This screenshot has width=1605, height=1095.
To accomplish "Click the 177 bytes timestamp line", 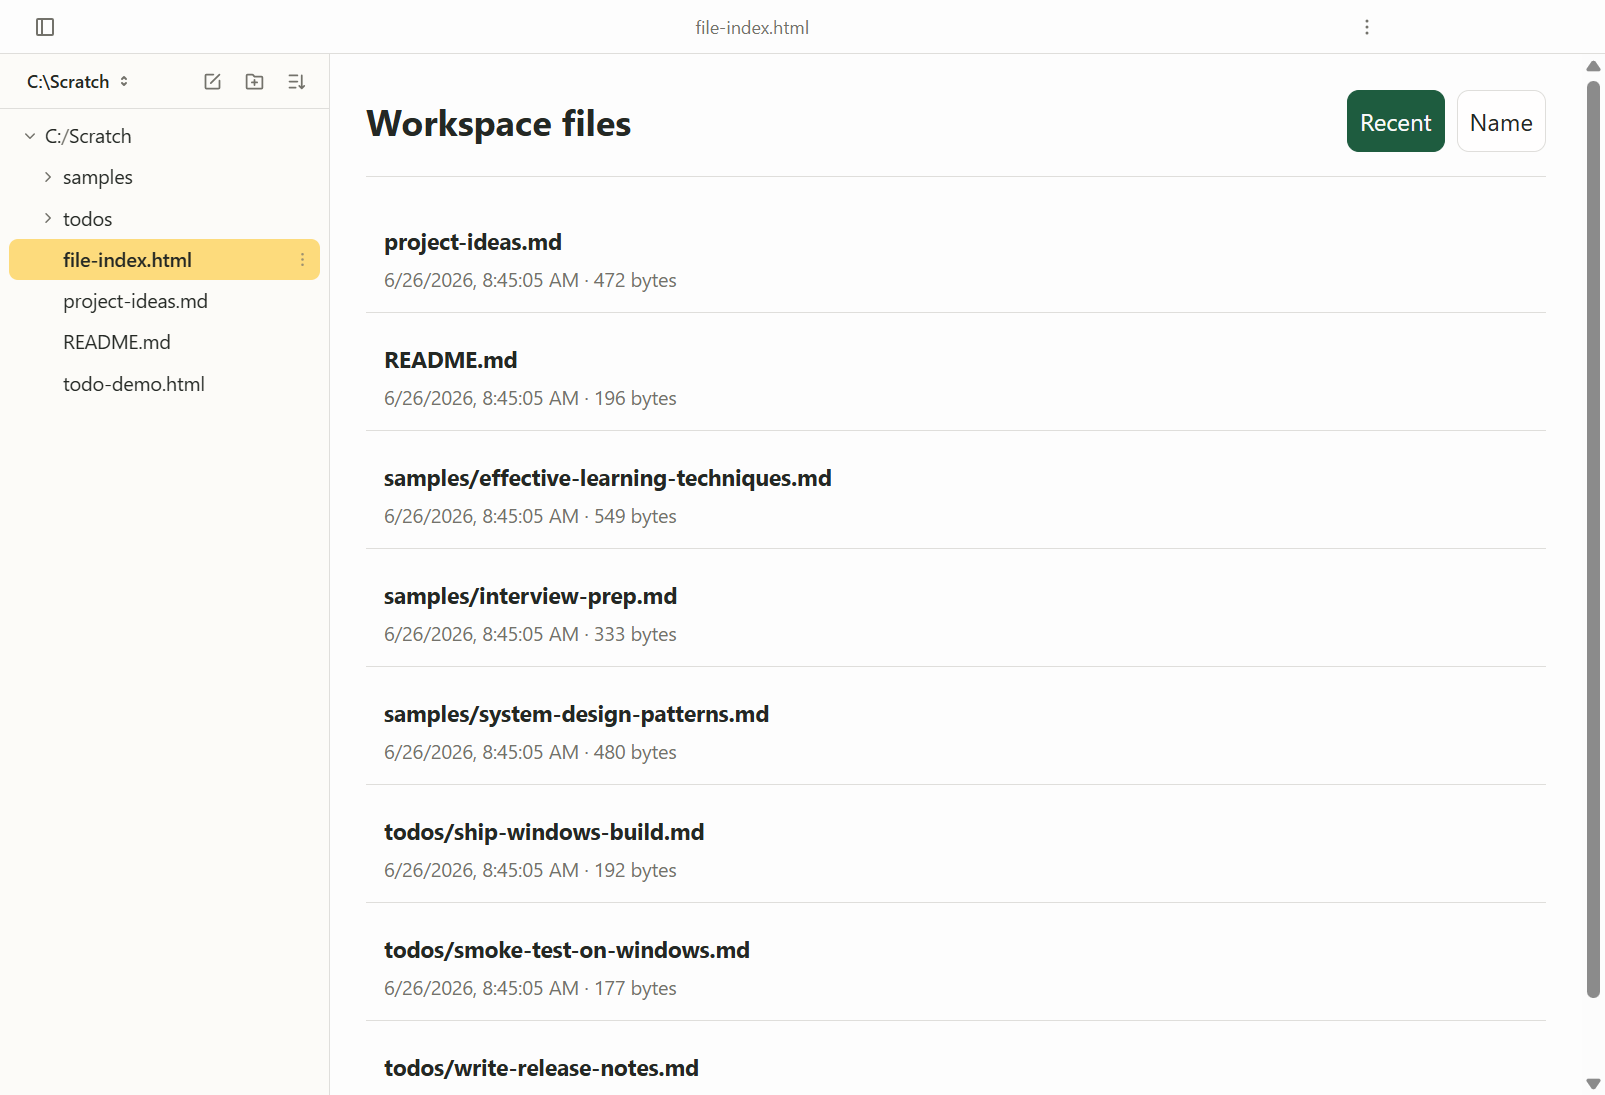I will 530,988.
